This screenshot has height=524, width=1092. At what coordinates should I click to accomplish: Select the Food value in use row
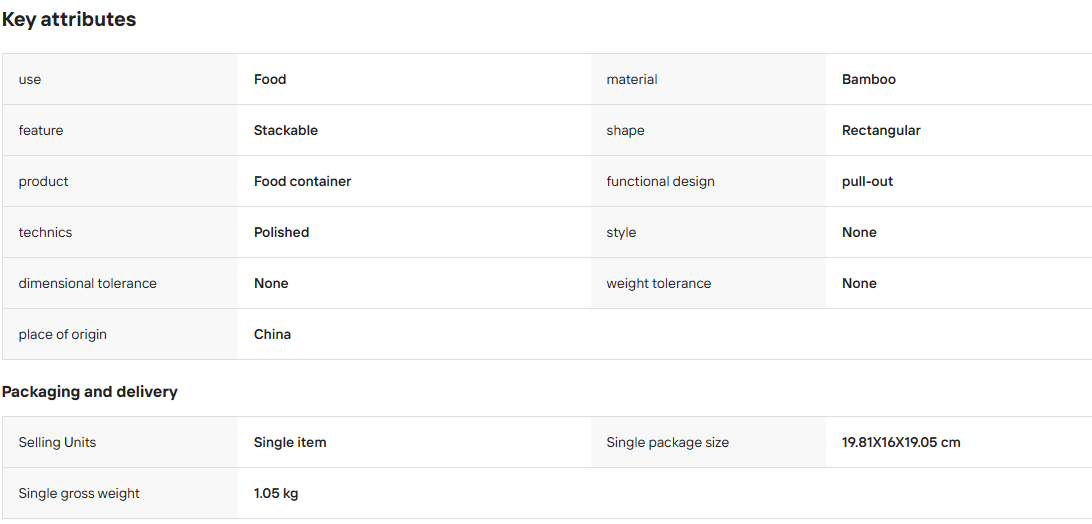(x=270, y=79)
